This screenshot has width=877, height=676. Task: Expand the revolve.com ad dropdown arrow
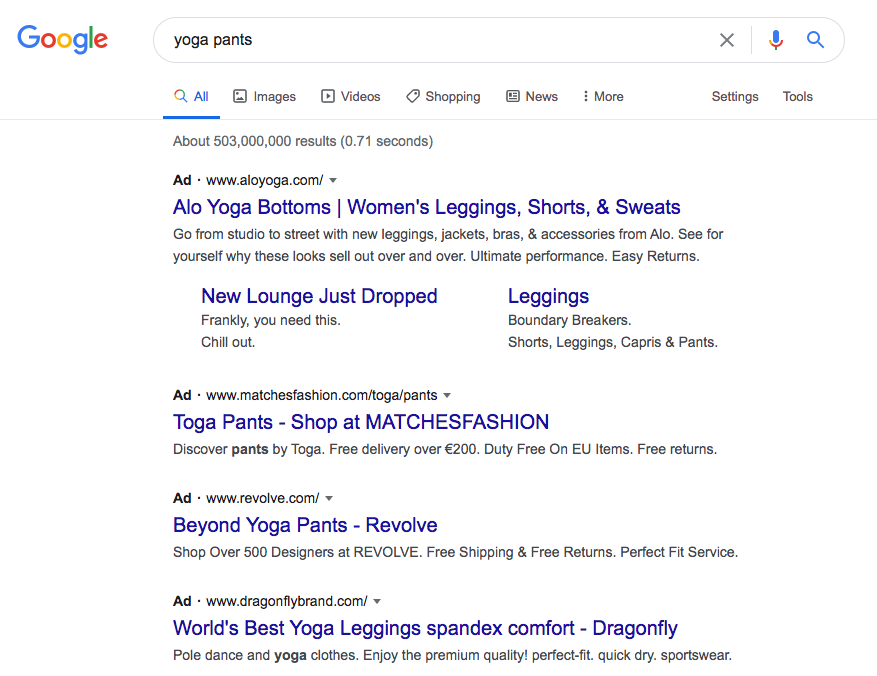[329, 498]
